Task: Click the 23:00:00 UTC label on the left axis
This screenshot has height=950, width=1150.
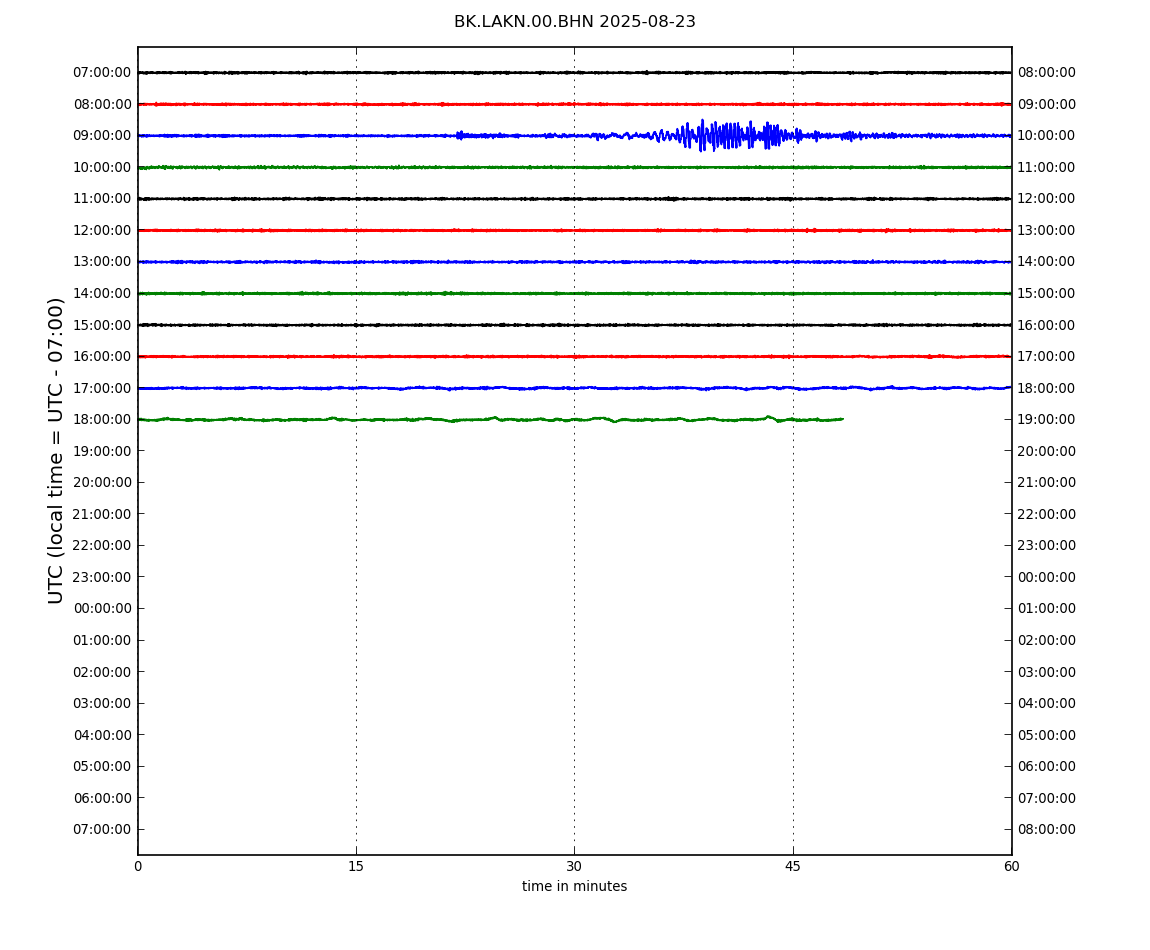Action: (102, 577)
